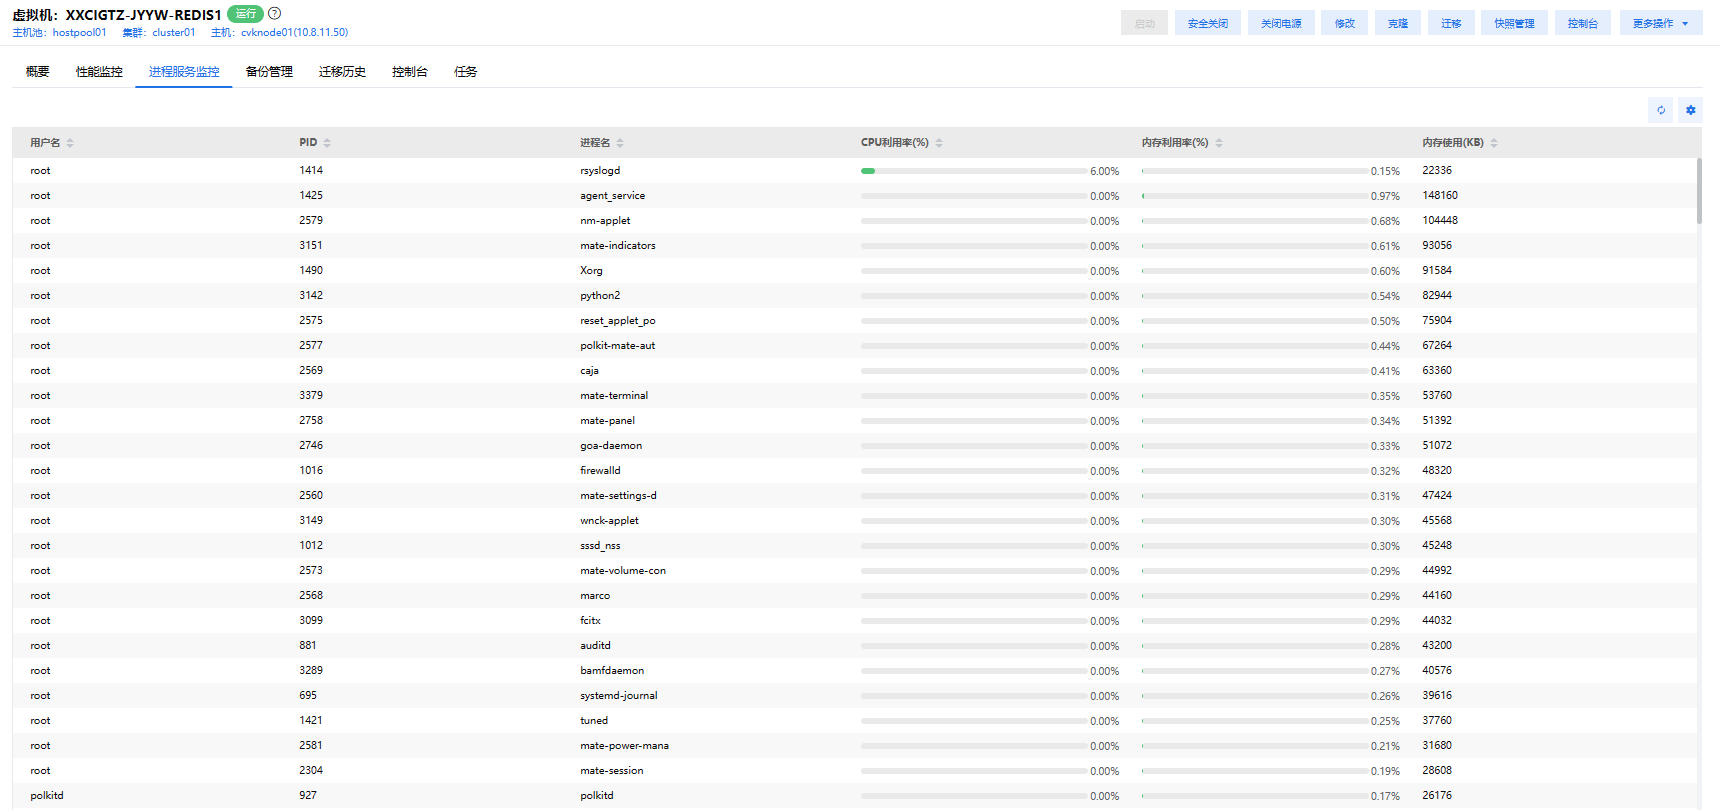Image resolution: width=1720 pixels, height=810 pixels.
Task: Open the hostpool01 host pool link
Action: pyautogui.click(x=79, y=33)
